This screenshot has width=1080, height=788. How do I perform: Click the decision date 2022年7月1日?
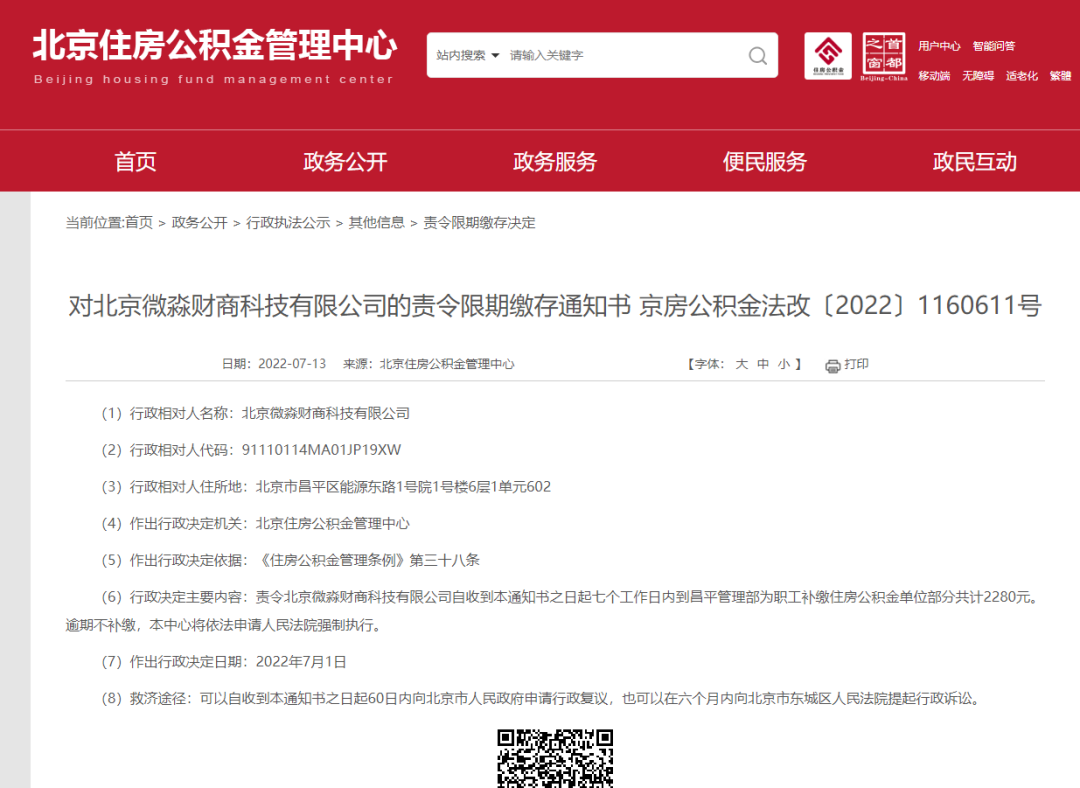pyautogui.click(x=301, y=661)
